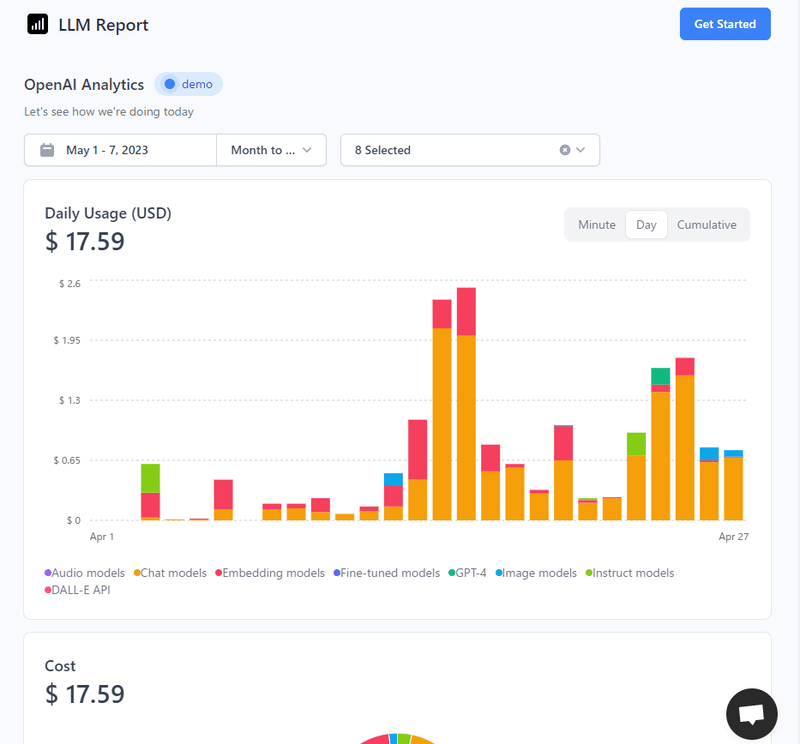Open the chat support bubble
The height and width of the screenshot is (744, 800).
(751, 714)
